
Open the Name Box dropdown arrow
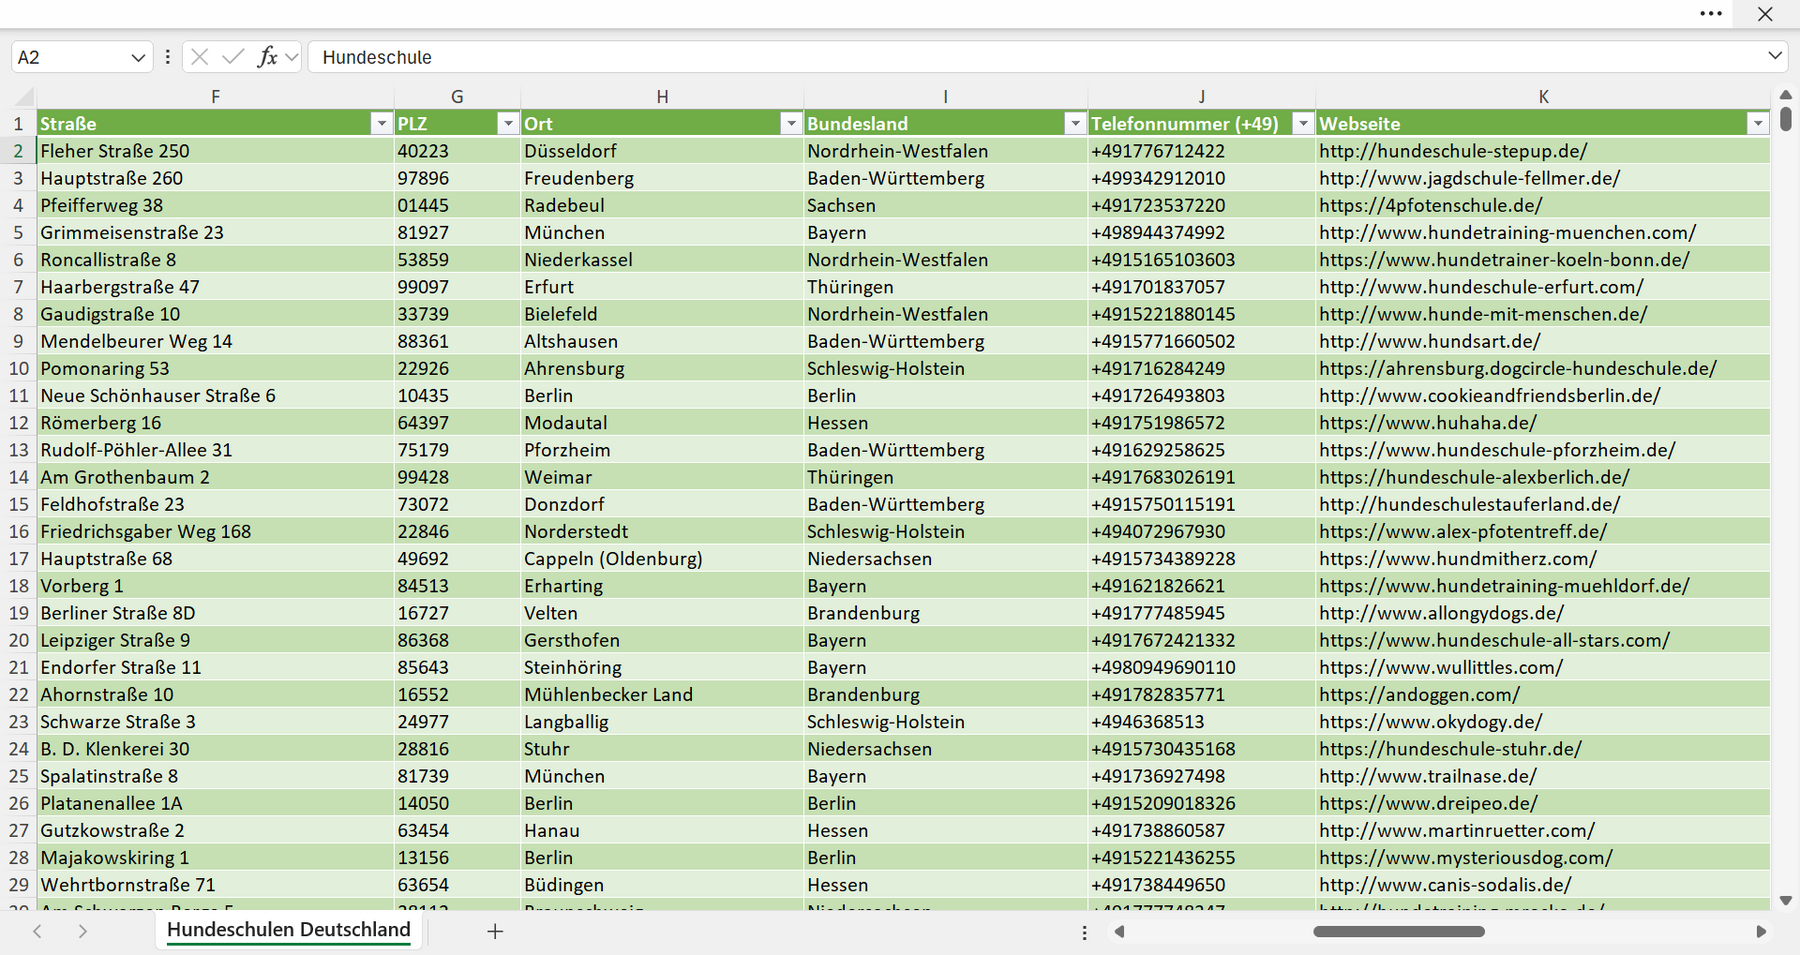coord(138,58)
